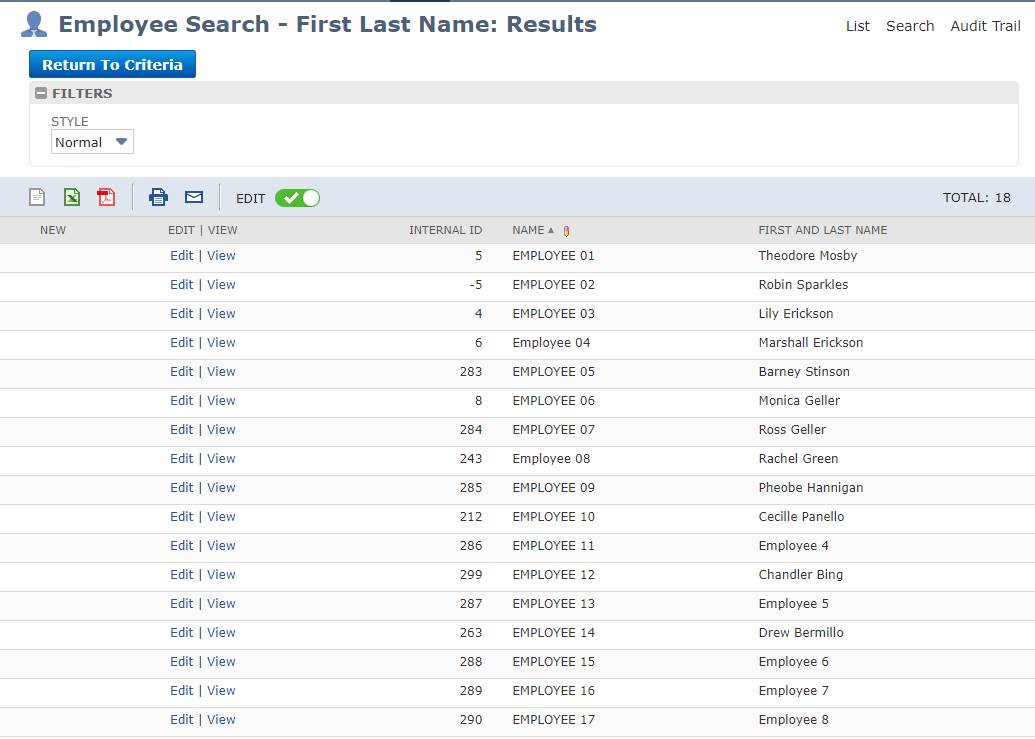Screen dimensions: 1035x739
Task: View the EMPLOYEE 11 record
Action: pos(221,546)
